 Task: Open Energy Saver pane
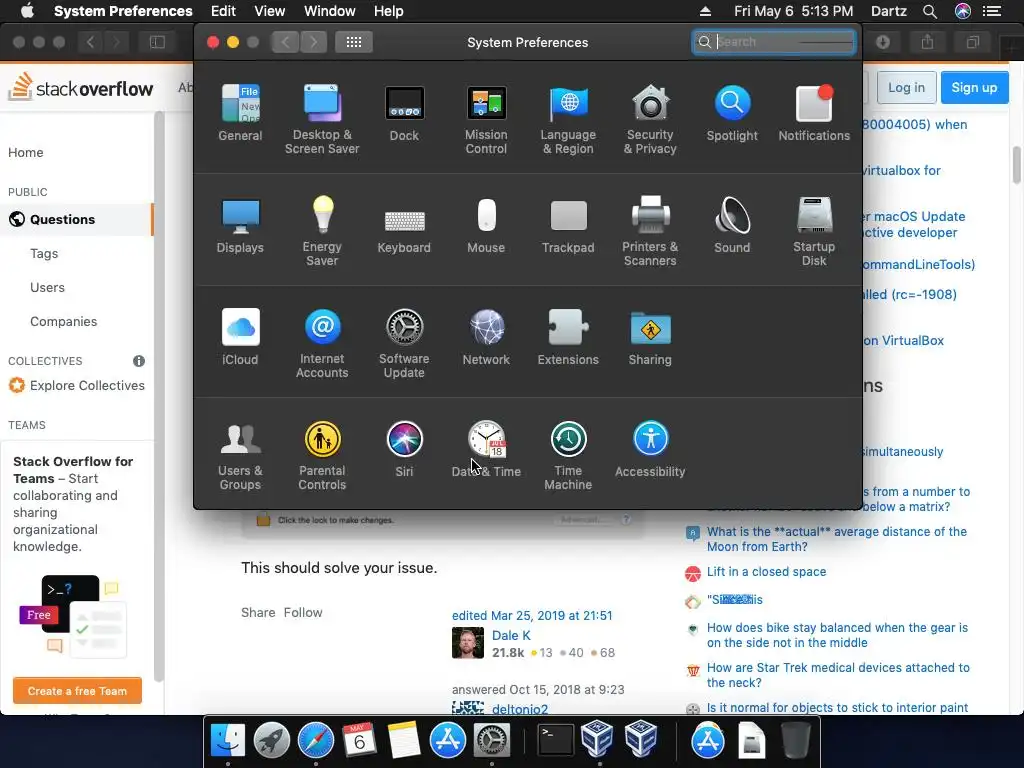click(322, 232)
